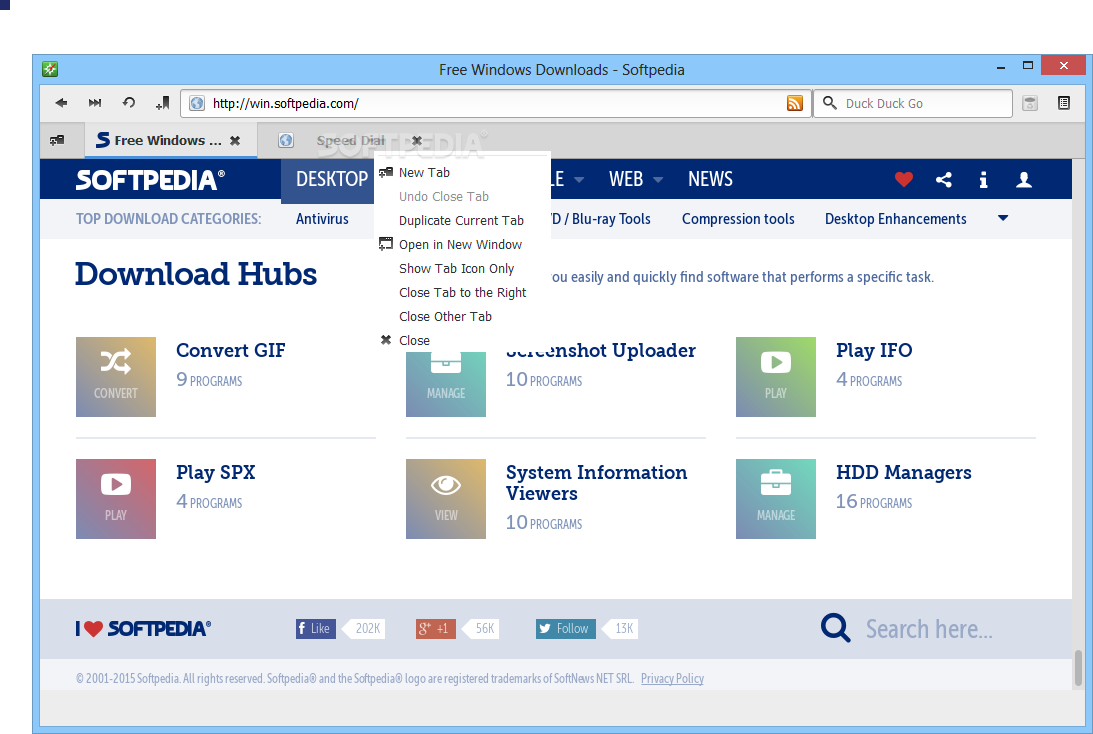Click the I love Softpedia footer logo
1093x734 pixels.
coord(143,629)
